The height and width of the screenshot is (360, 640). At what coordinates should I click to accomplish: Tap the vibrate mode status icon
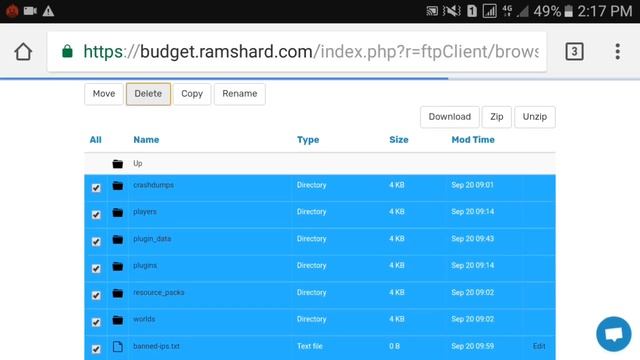pyautogui.click(x=452, y=11)
